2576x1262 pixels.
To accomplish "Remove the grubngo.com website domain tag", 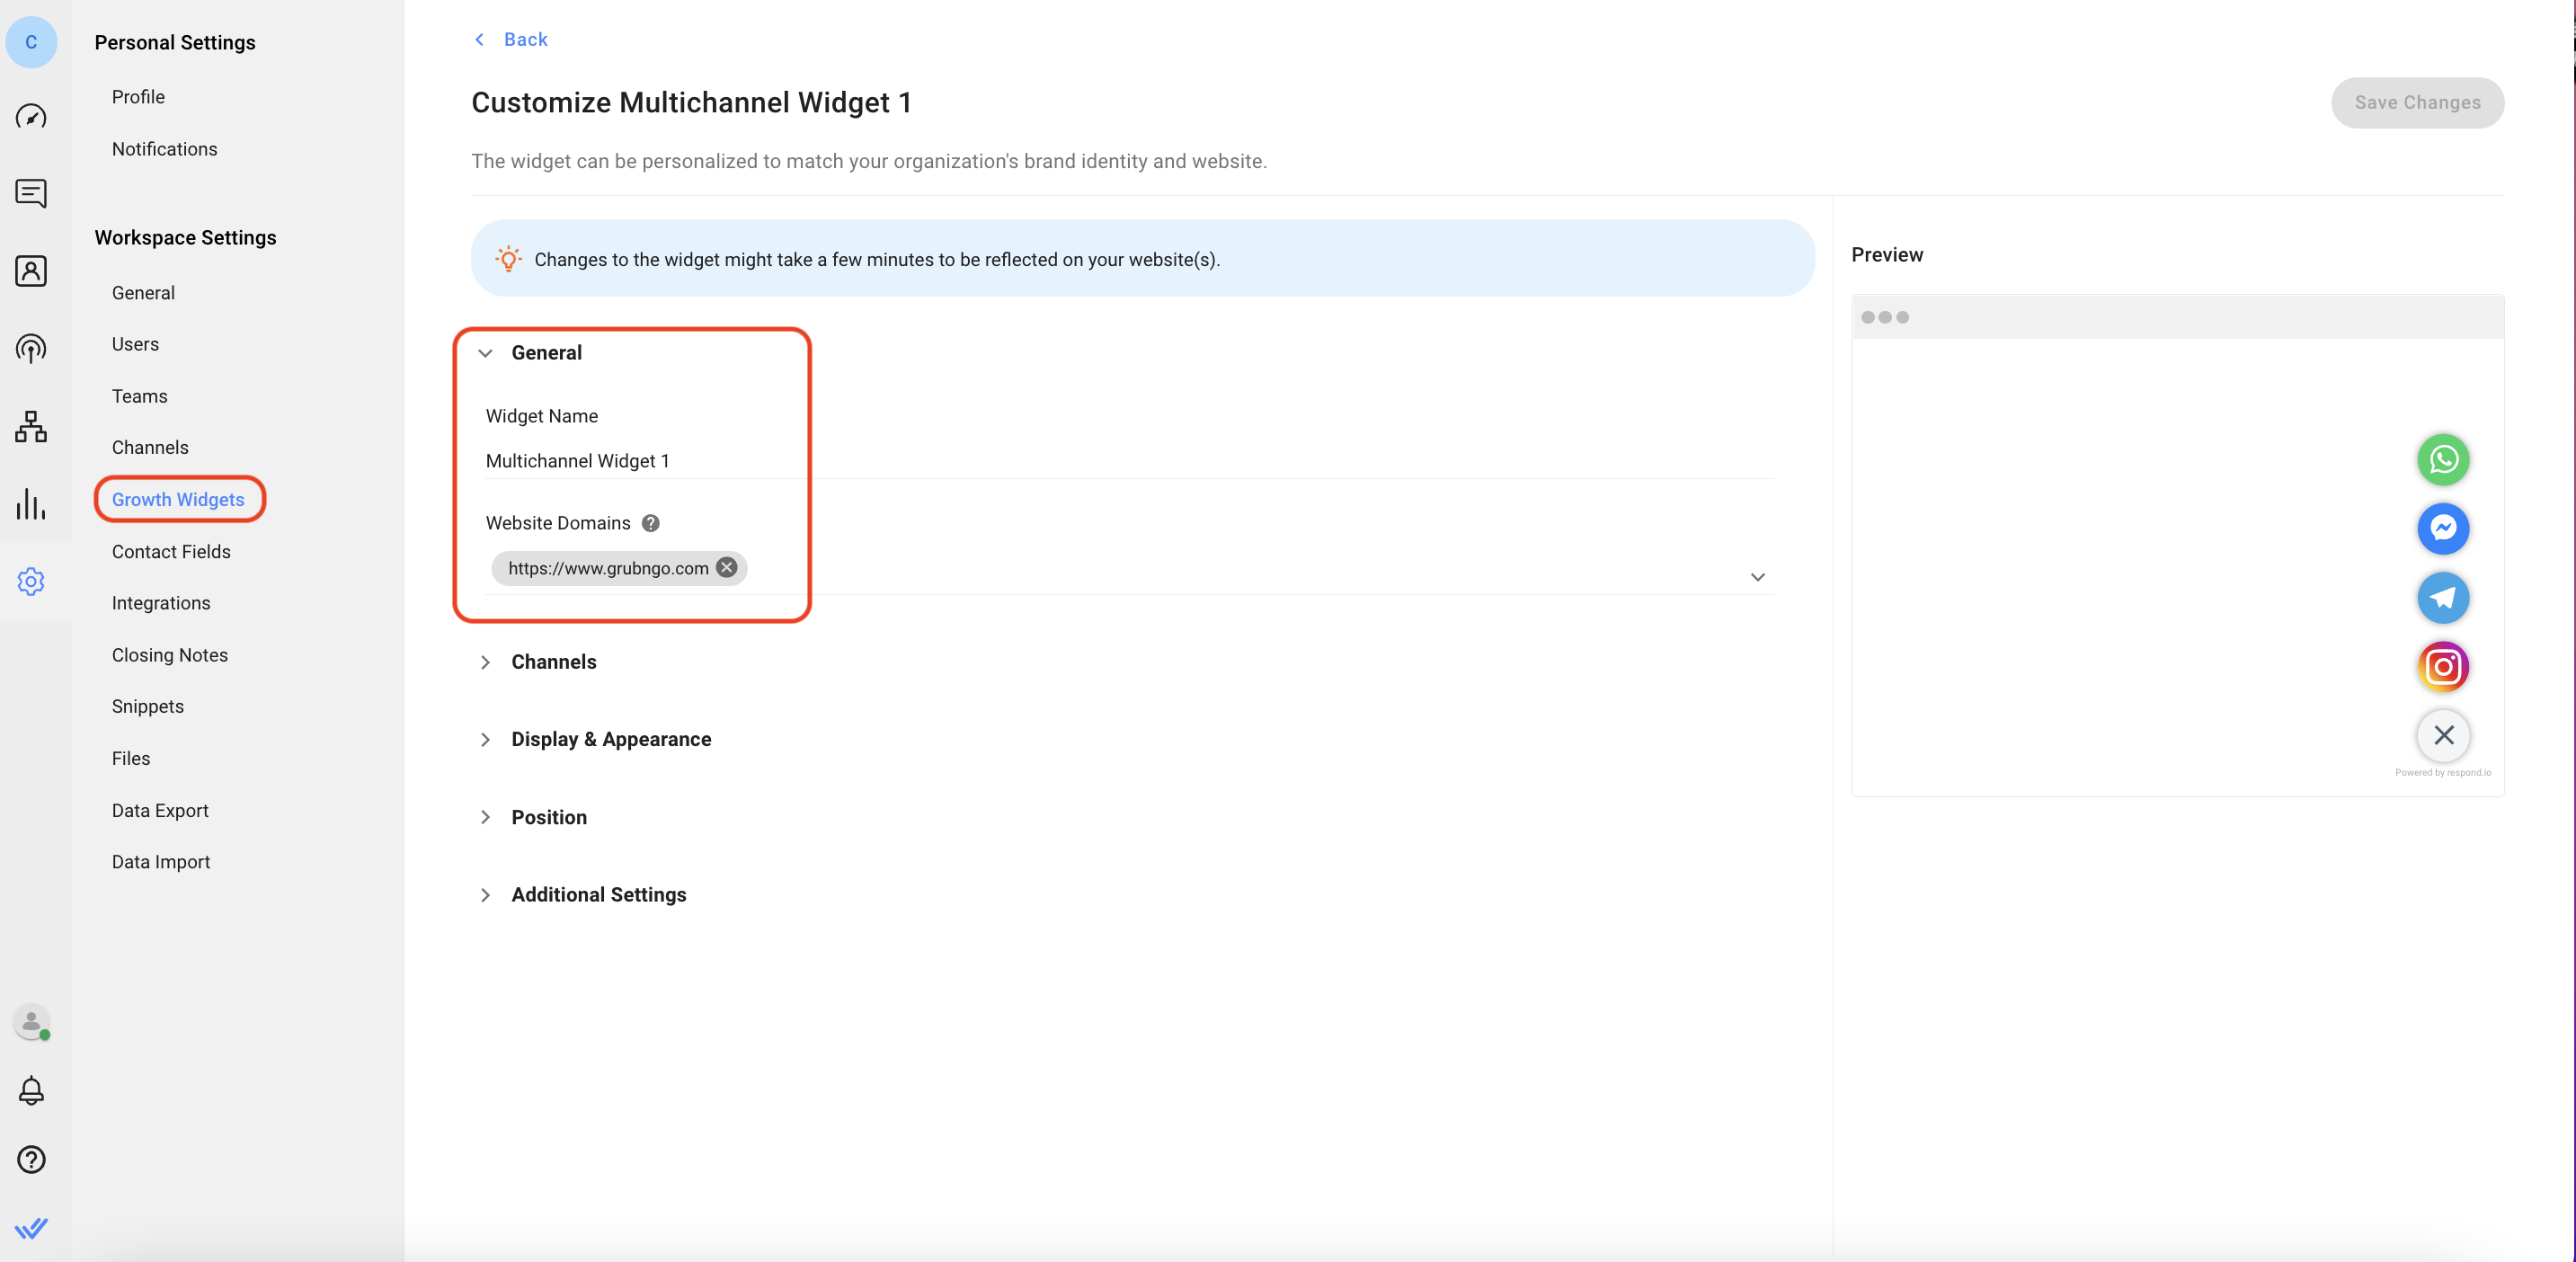I will click(x=726, y=567).
